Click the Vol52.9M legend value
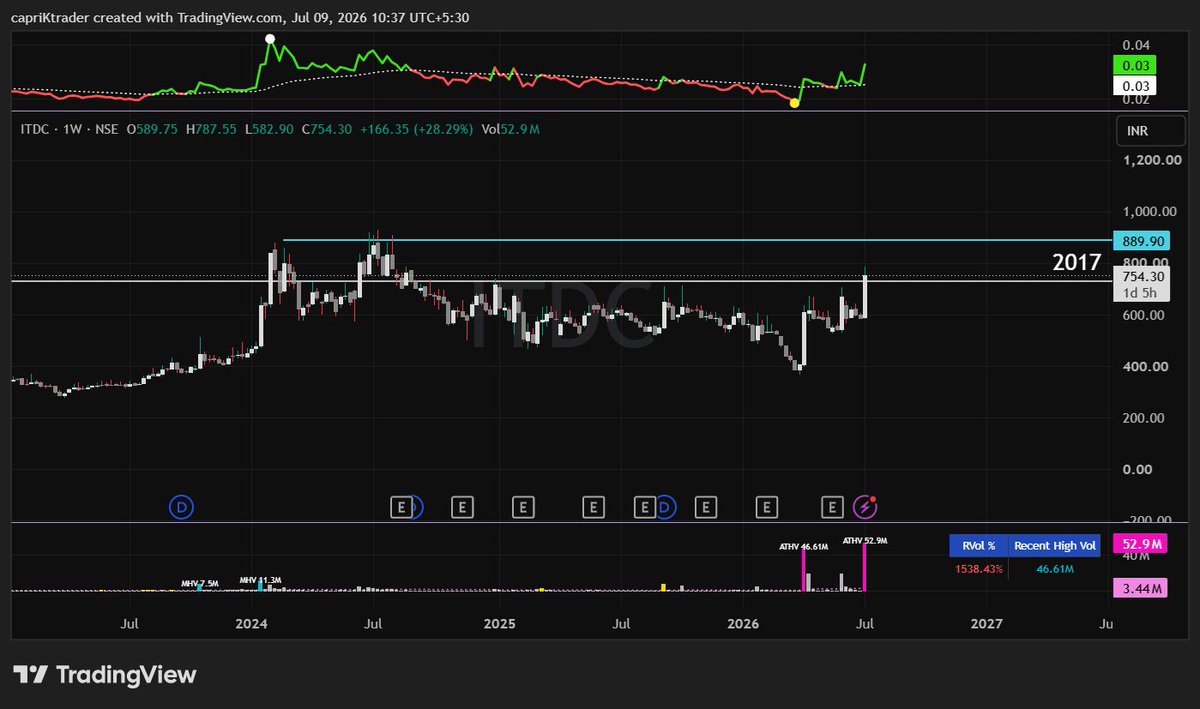This screenshot has width=1200, height=709. point(512,129)
